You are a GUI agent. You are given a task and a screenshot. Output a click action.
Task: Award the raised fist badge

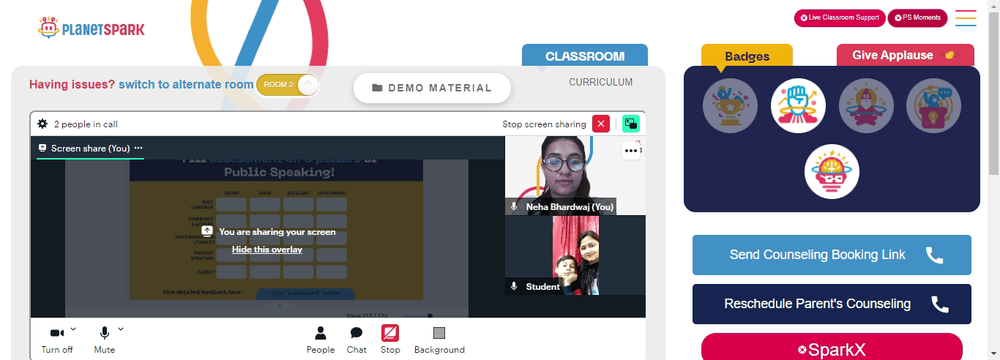click(x=798, y=106)
